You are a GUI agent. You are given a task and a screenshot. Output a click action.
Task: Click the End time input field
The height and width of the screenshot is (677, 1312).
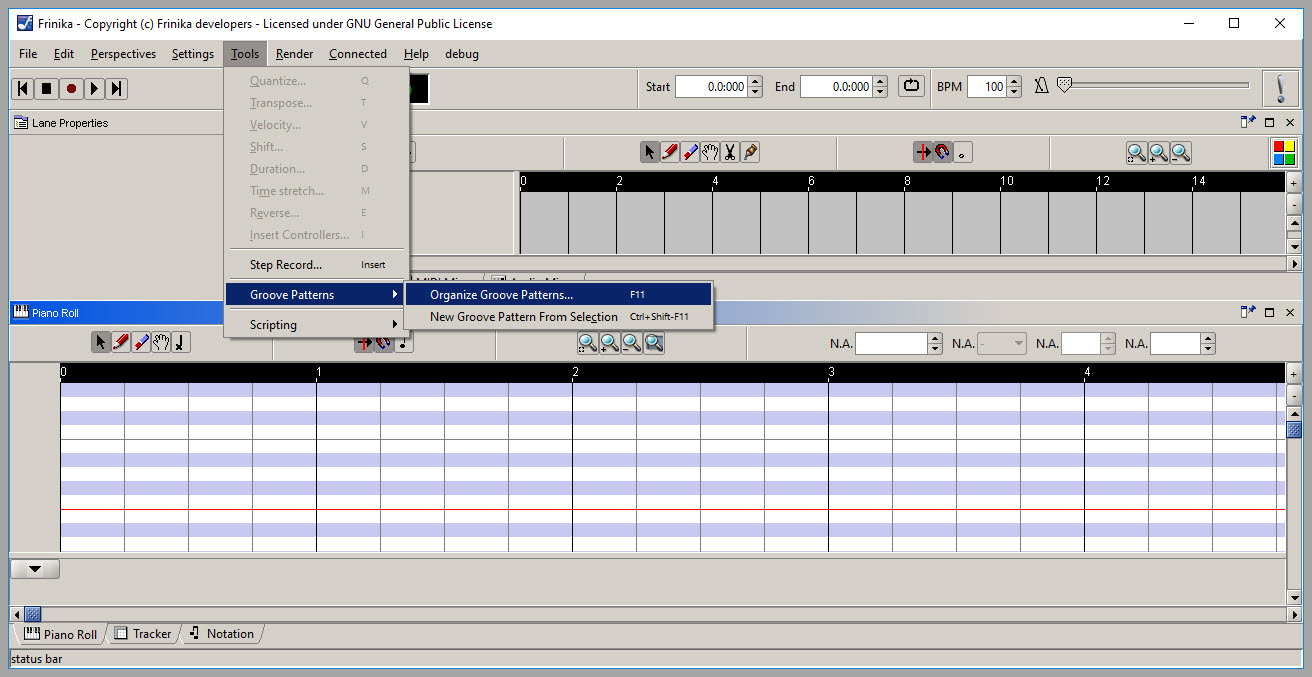pyautogui.click(x=836, y=87)
